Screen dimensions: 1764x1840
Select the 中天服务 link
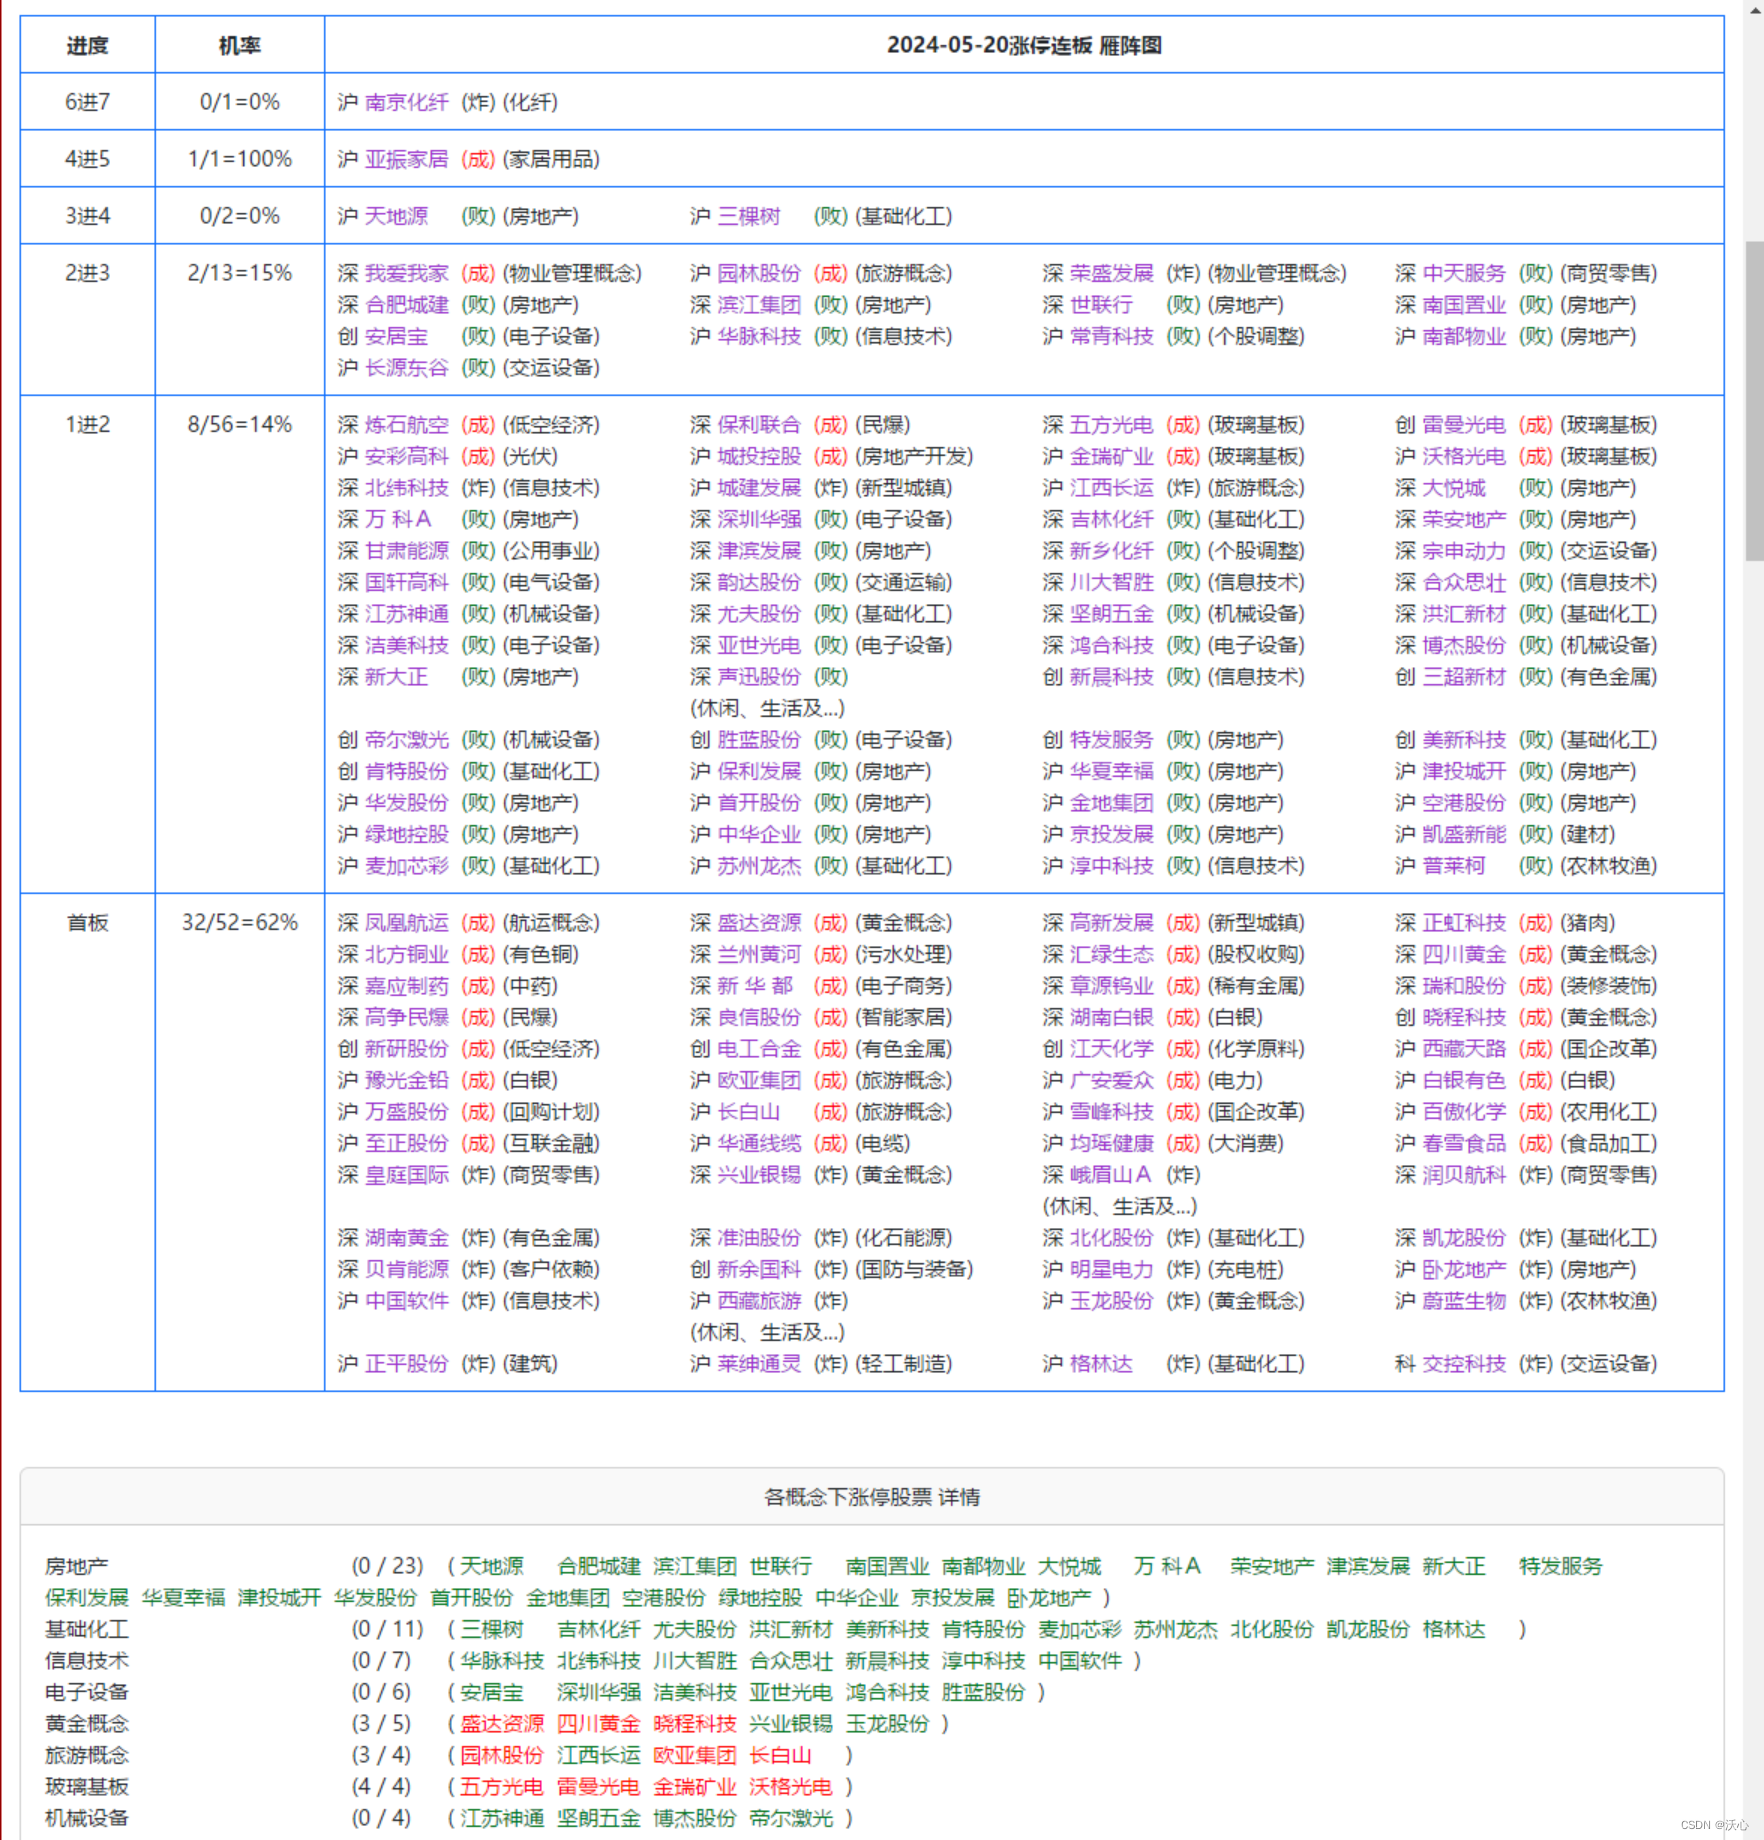tap(1464, 273)
